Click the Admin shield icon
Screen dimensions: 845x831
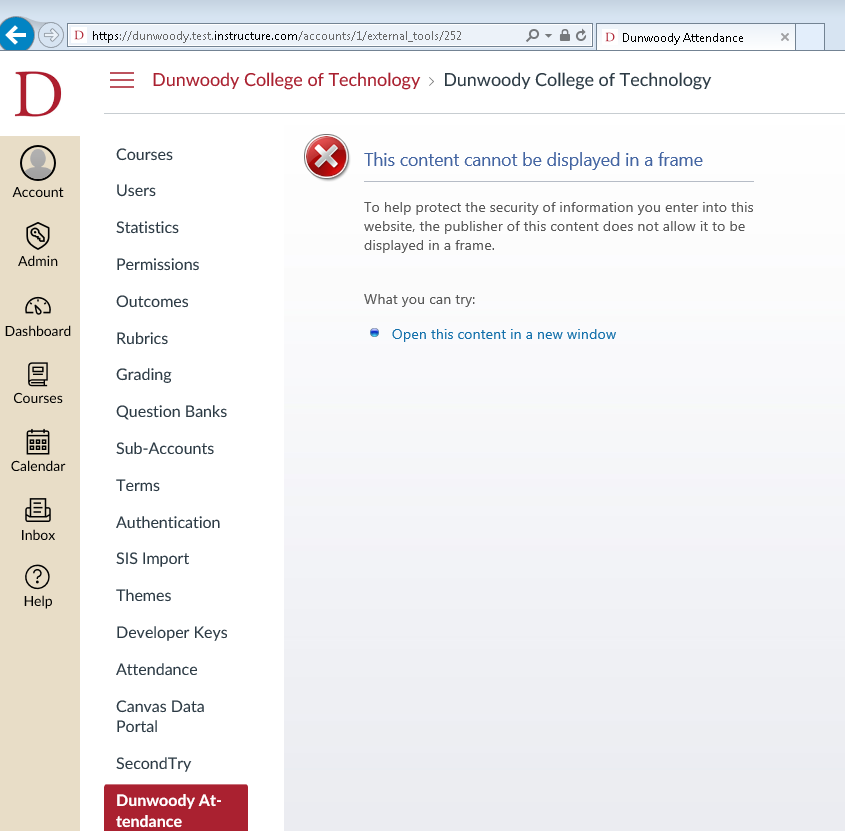tap(38, 236)
